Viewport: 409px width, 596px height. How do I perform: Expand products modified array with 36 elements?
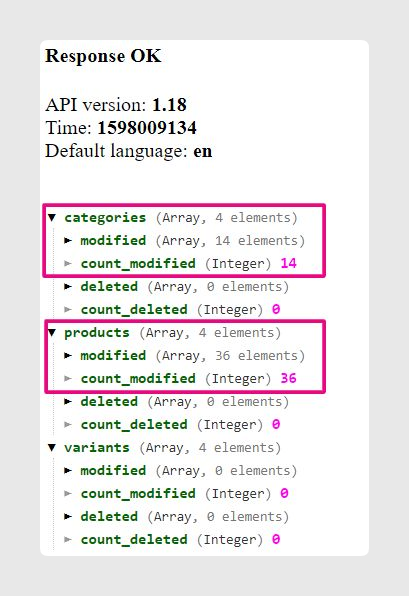point(68,356)
